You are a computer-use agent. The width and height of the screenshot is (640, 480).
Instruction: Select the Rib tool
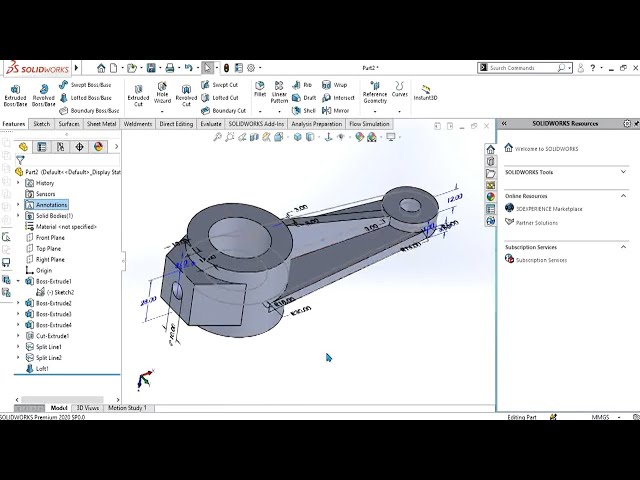pyautogui.click(x=302, y=85)
